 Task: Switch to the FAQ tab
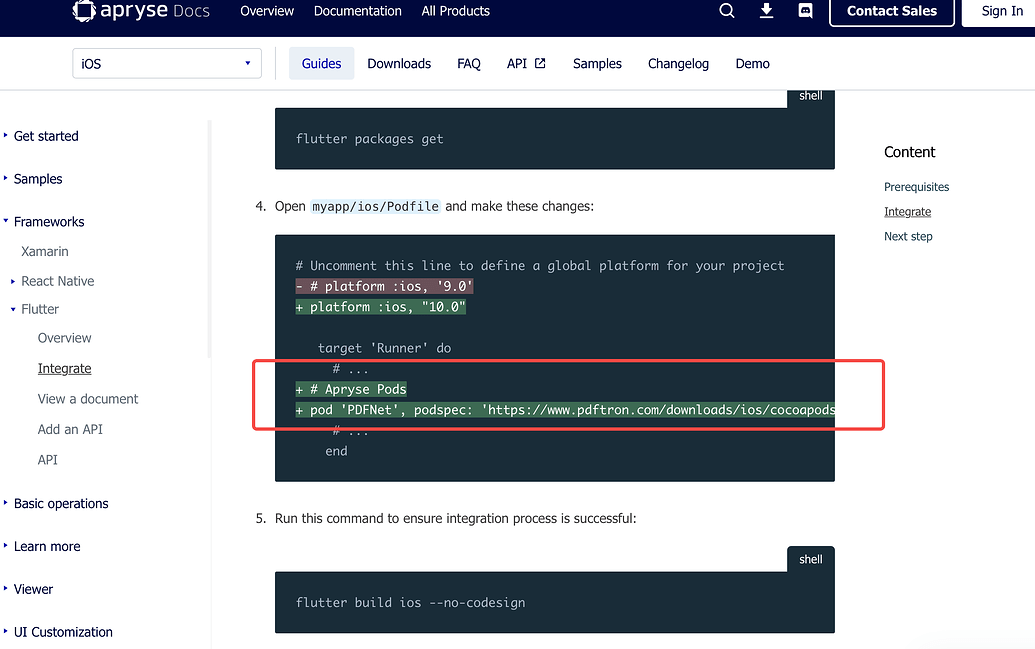(469, 63)
